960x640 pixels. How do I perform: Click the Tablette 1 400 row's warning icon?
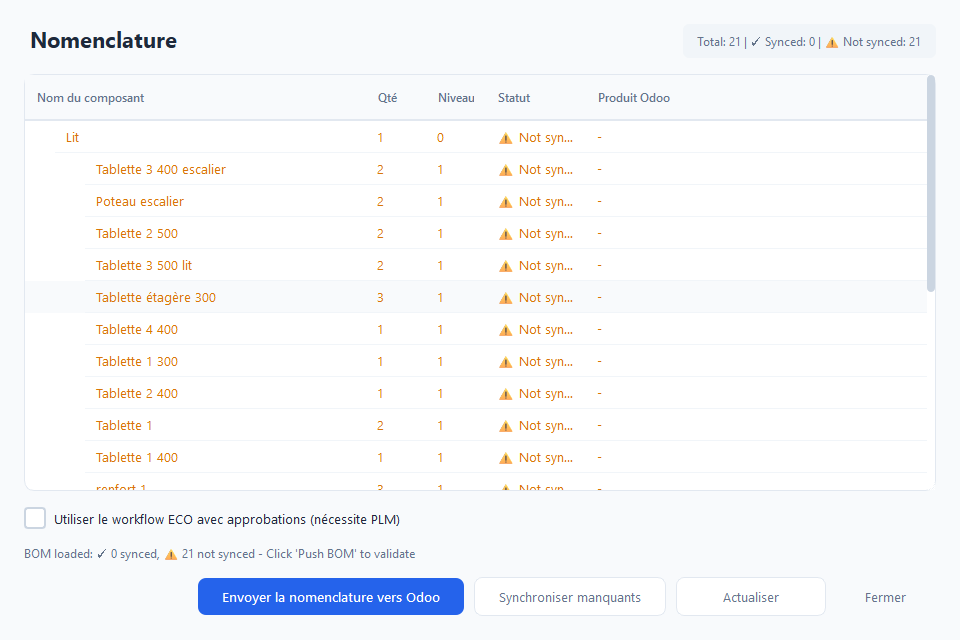tap(506, 458)
